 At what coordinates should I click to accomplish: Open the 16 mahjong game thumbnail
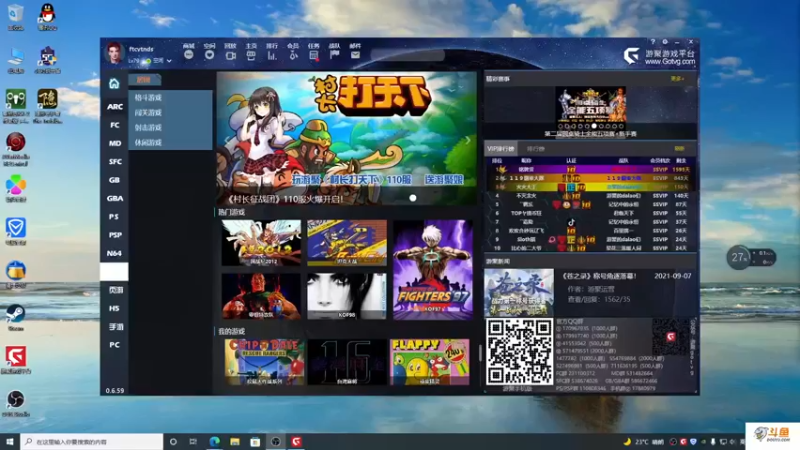346,362
